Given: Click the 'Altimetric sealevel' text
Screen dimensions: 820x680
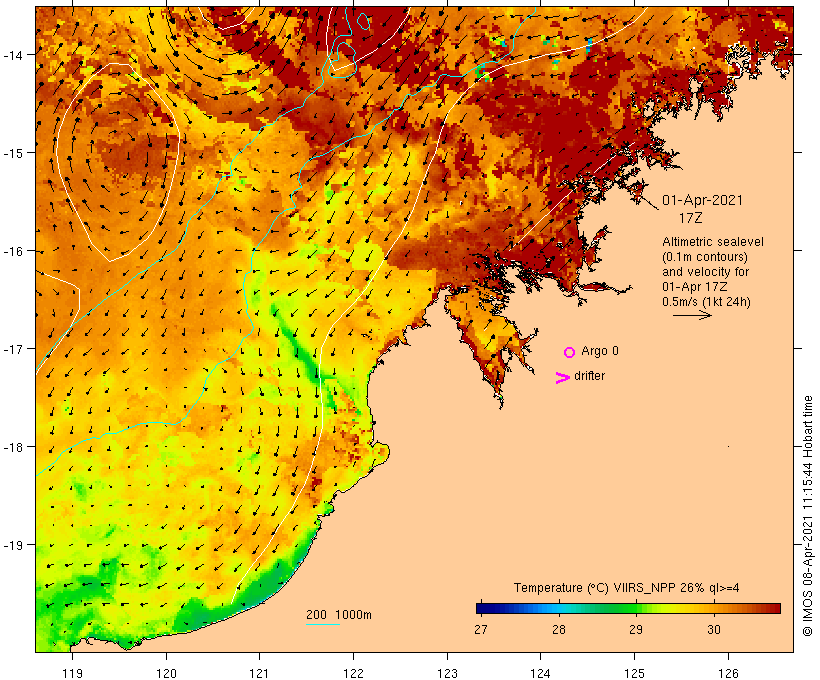Looking at the screenshot, I should point(713,242).
